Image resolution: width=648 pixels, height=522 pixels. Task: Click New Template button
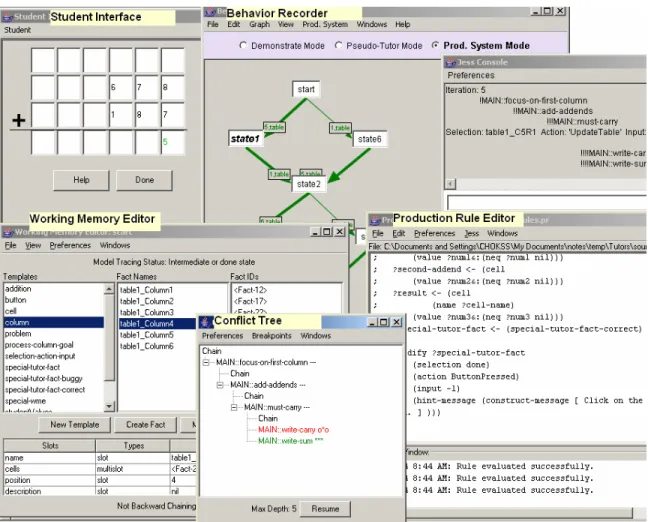[x=75, y=425]
